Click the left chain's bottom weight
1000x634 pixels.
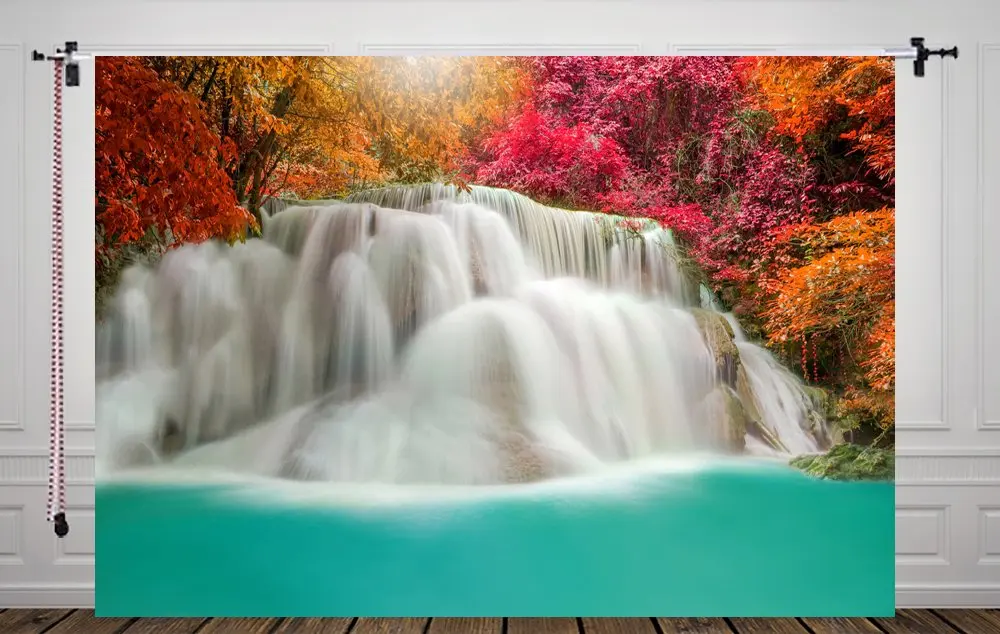click(x=62, y=525)
